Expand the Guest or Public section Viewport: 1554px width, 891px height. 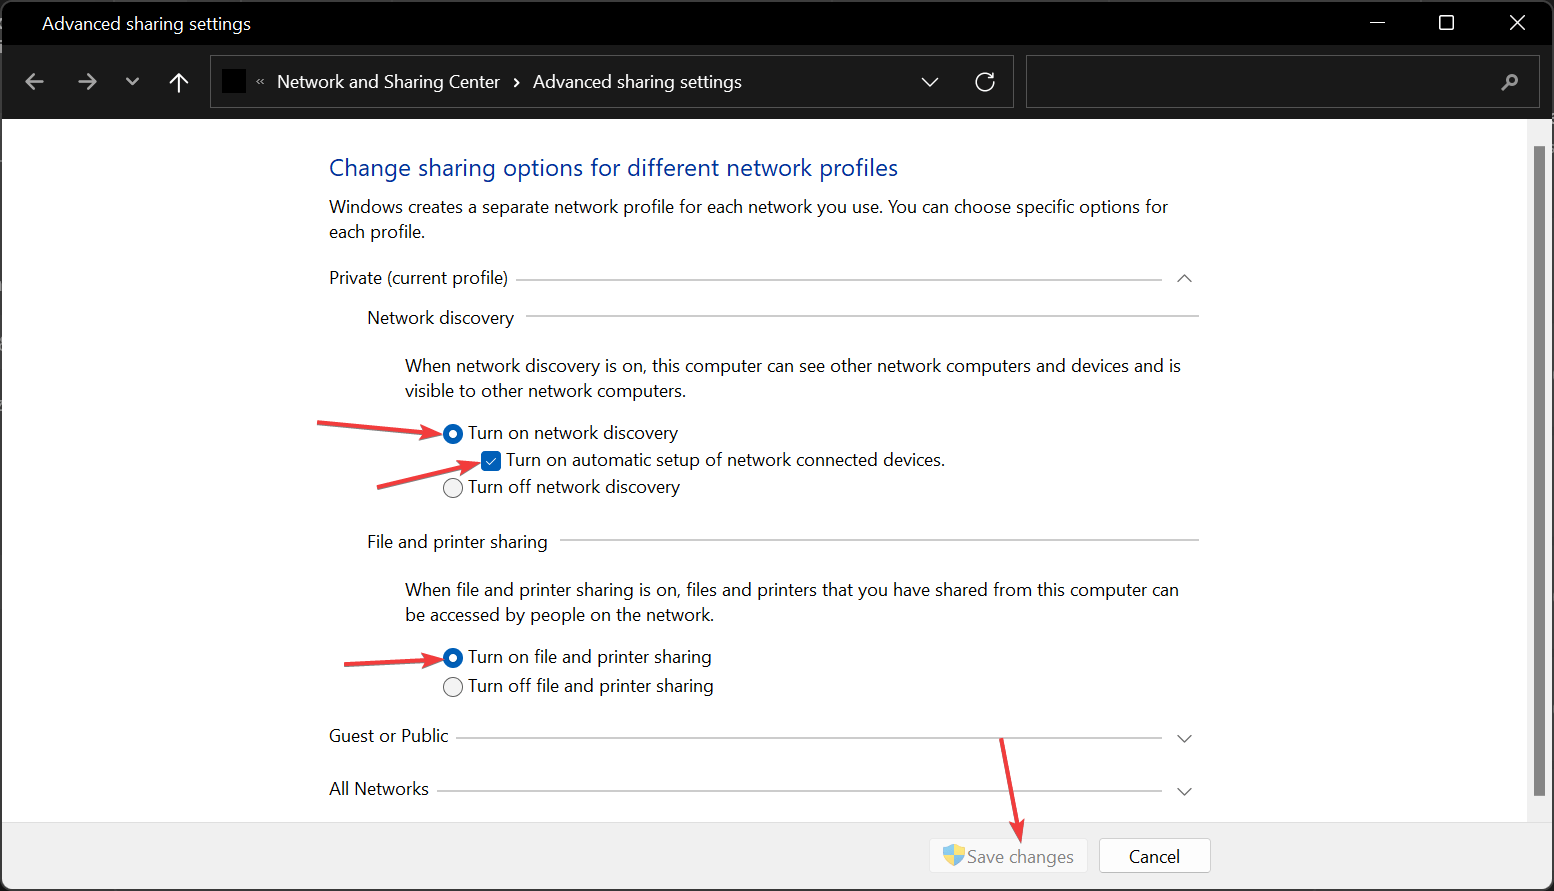coord(1184,738)
